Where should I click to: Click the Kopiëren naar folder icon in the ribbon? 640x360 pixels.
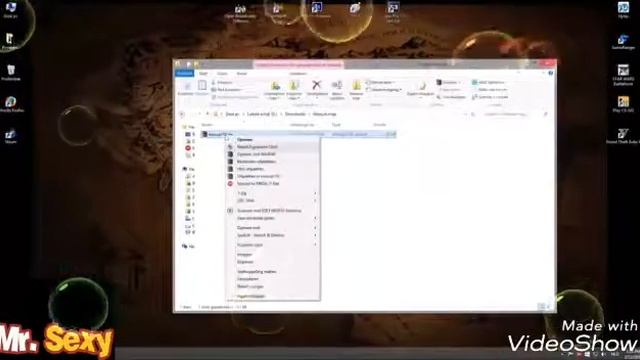point(294,85)
